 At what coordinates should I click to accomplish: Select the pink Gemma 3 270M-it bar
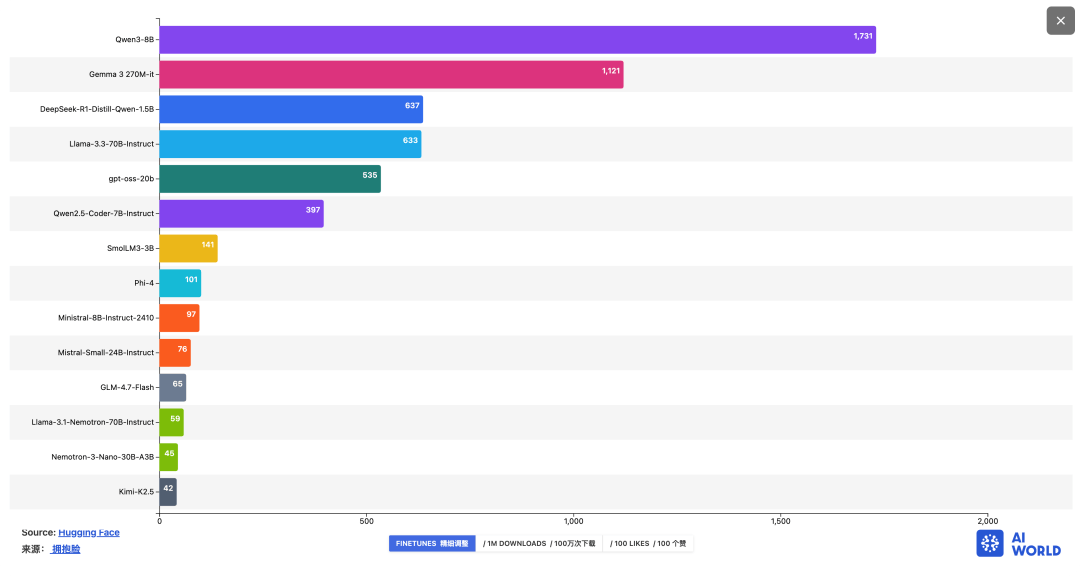pyautogui.click(x=391, y=74)
